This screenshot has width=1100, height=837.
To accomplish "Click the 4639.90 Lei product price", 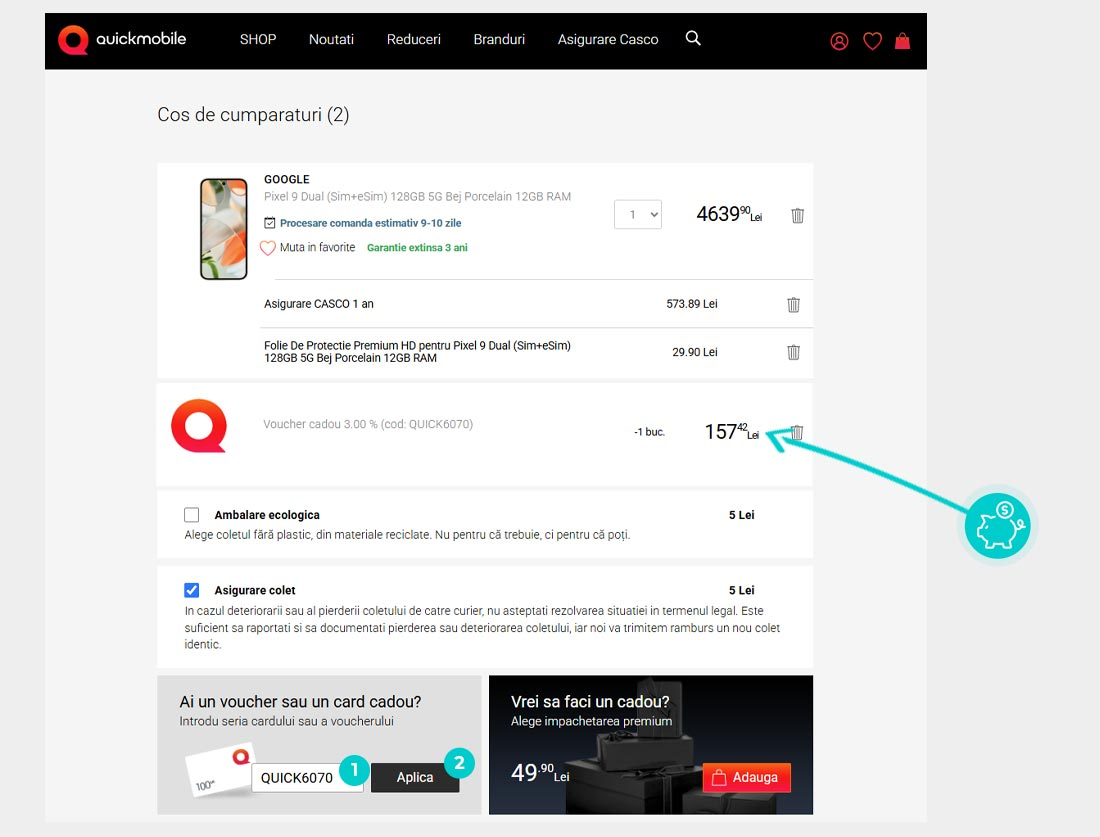I will (729, 214).
